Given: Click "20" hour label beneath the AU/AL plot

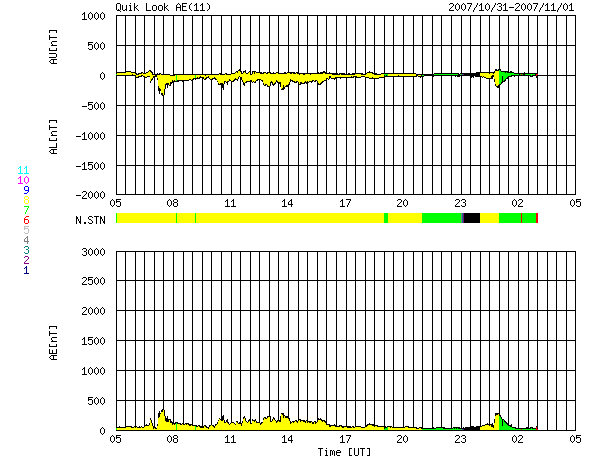Looking at the screenshot, I should coord(402,203).
